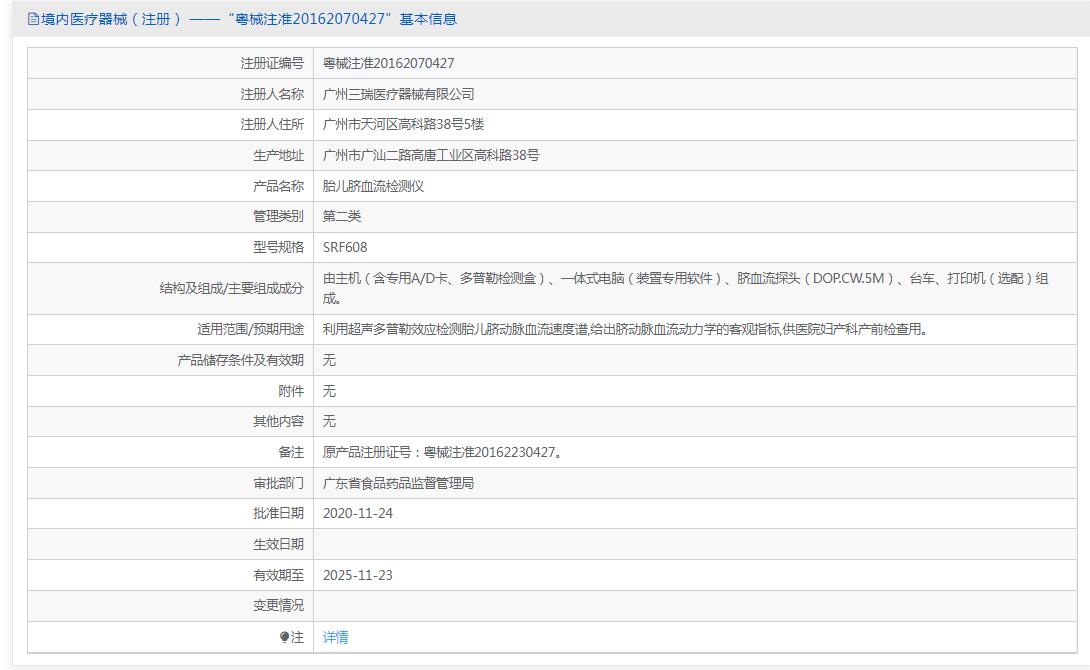
Task: Click the document icon before 境内医疗器械 title
Action: pos(34,19)
